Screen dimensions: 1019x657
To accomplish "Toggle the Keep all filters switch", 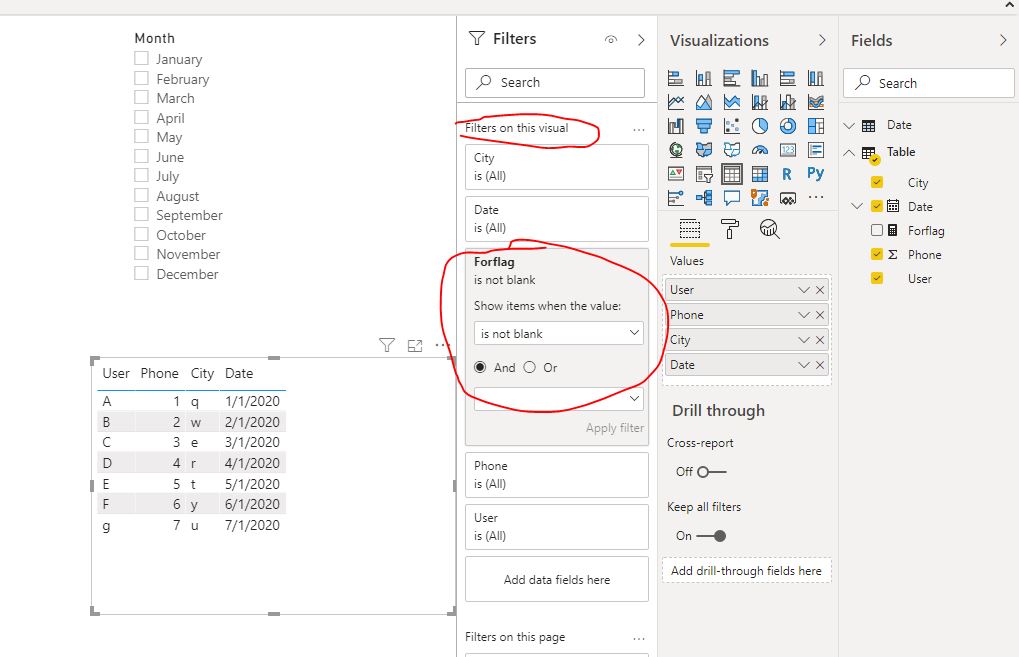I will (x=711, y=536).
